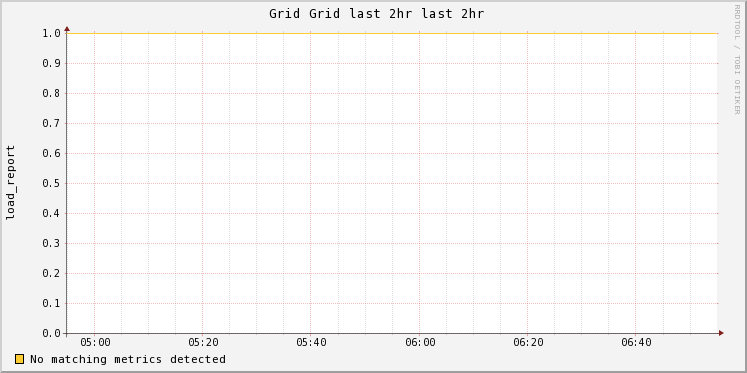Click the red arrow atop the Y axis

pos(67,29)
